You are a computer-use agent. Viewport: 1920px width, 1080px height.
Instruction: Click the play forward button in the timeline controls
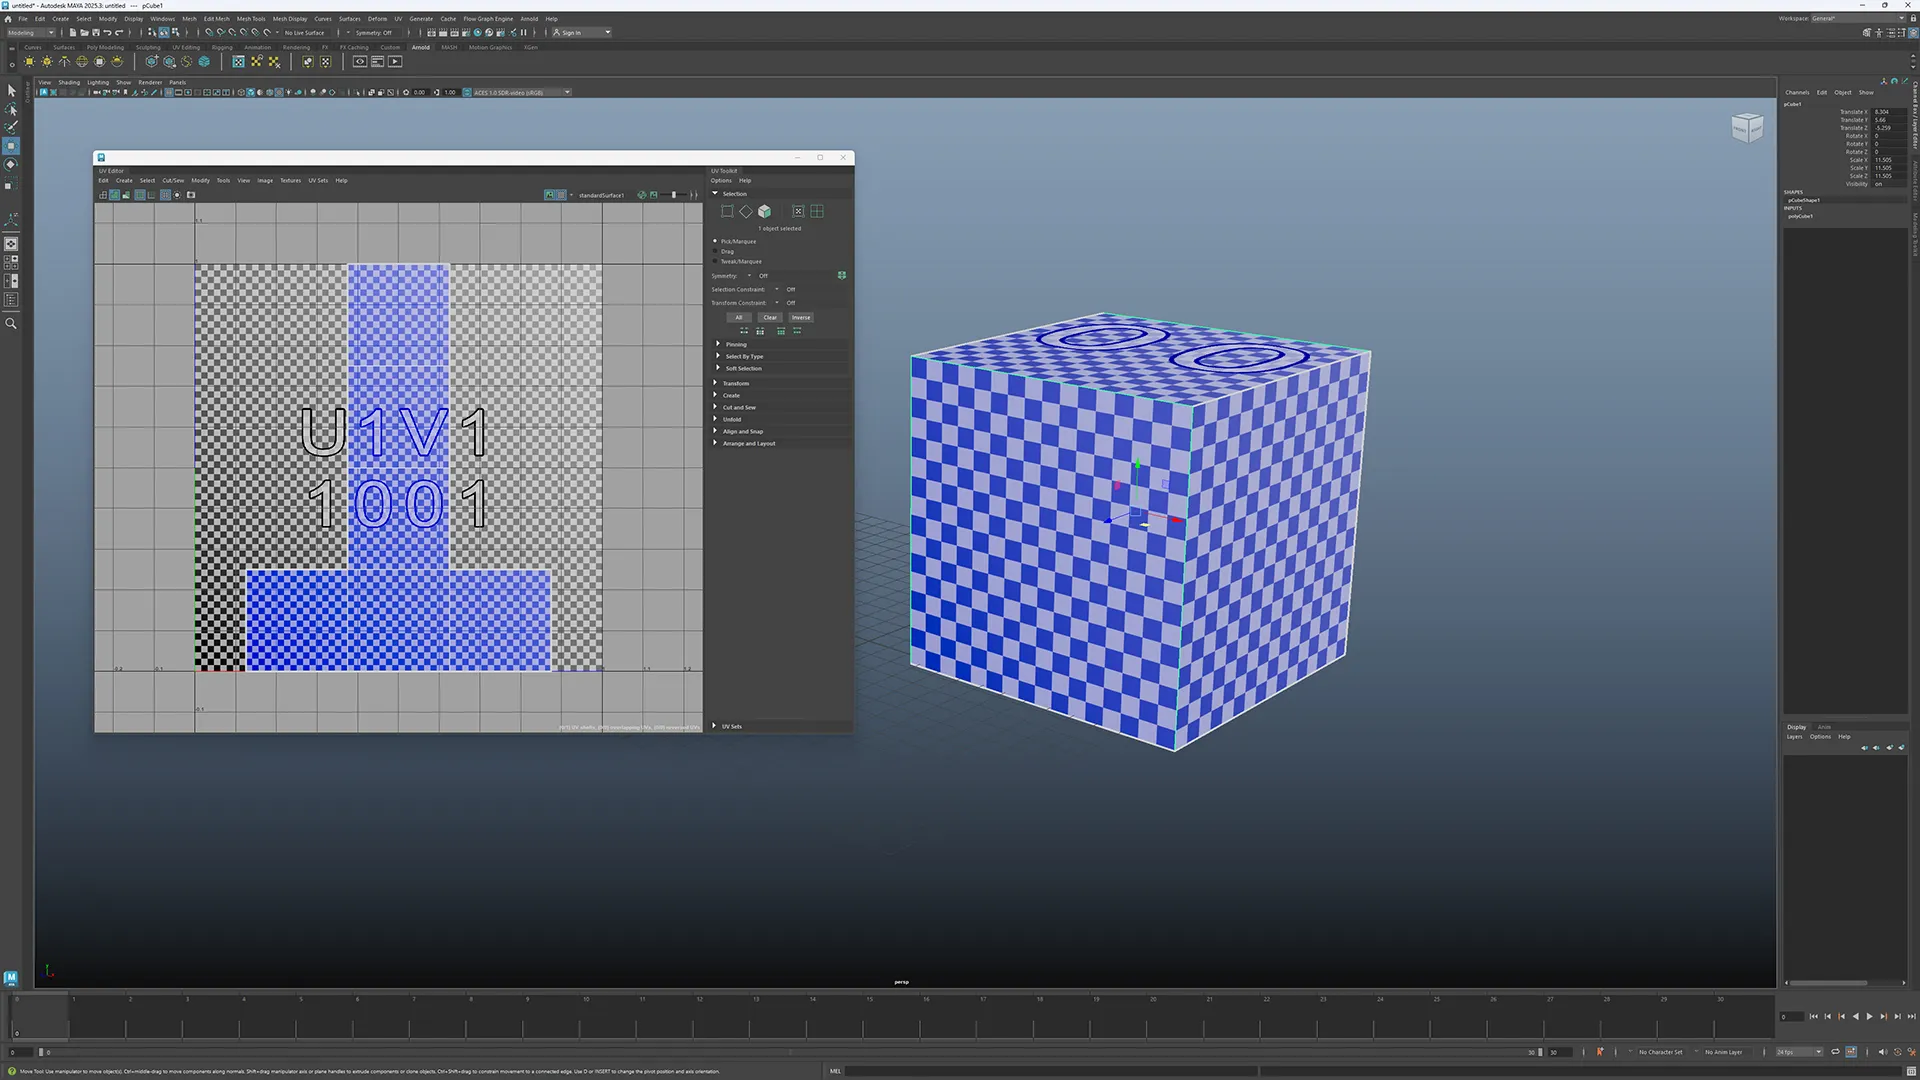(1869, 1017)
